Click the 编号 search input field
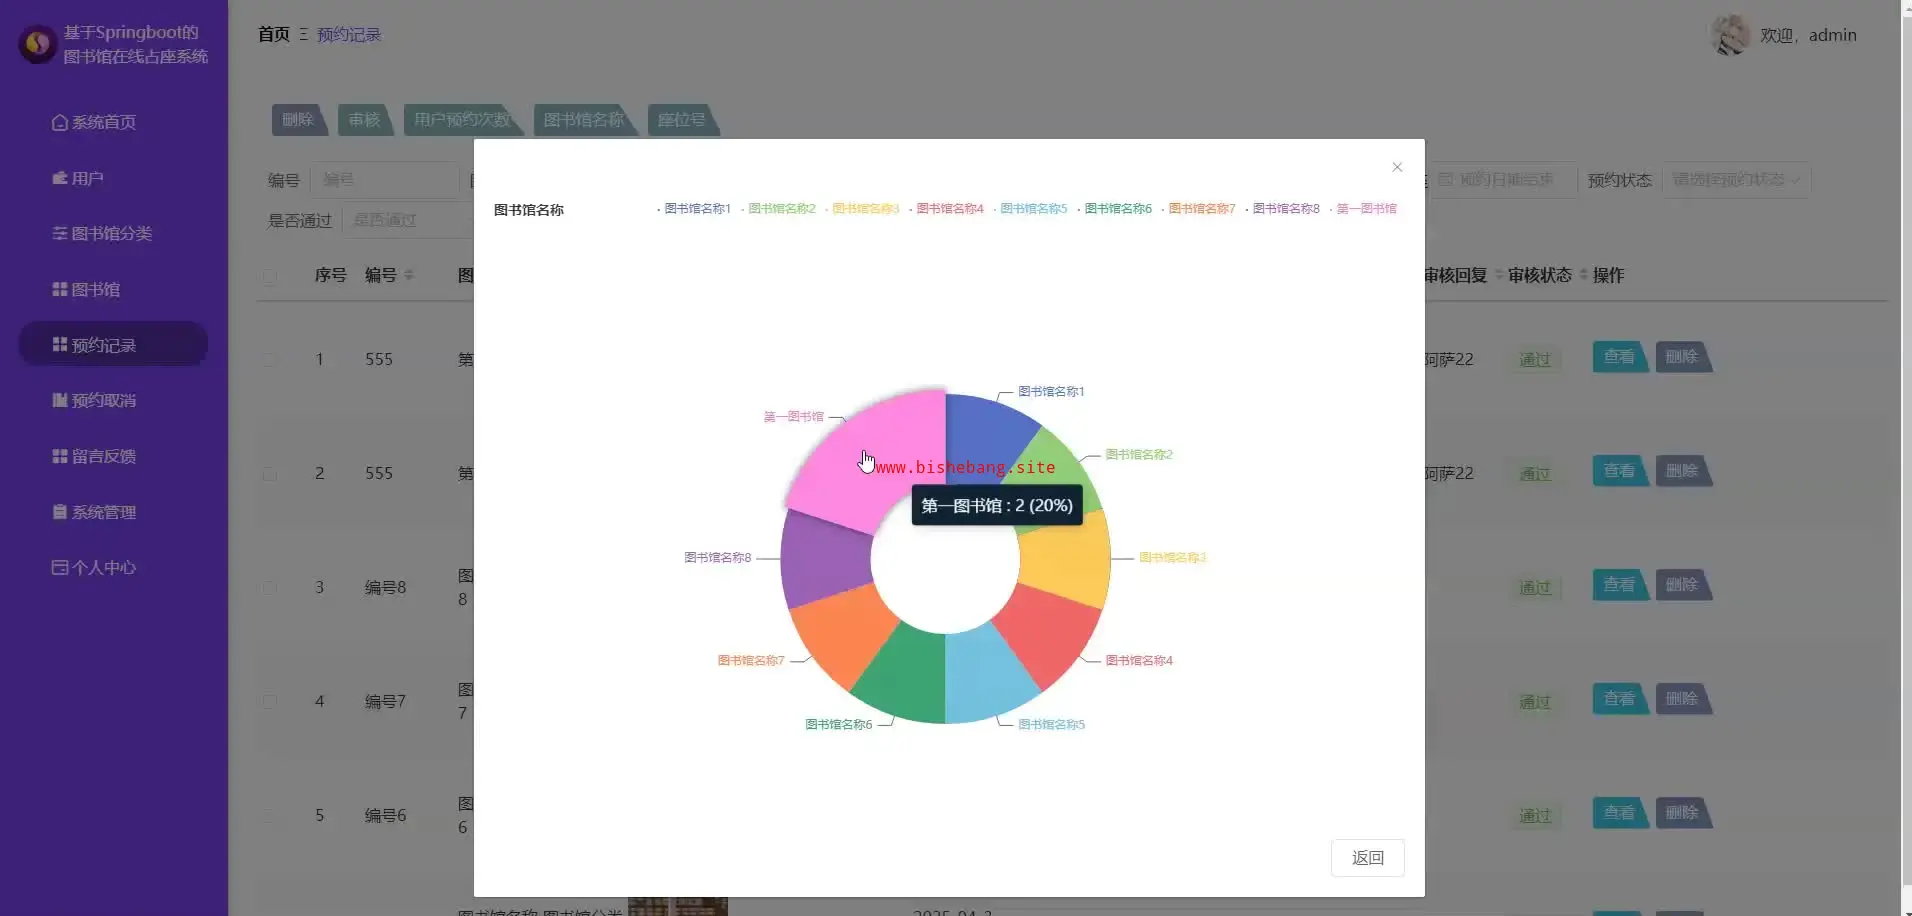This screenshot has height=916, width=1912. (x=384, y=180)
